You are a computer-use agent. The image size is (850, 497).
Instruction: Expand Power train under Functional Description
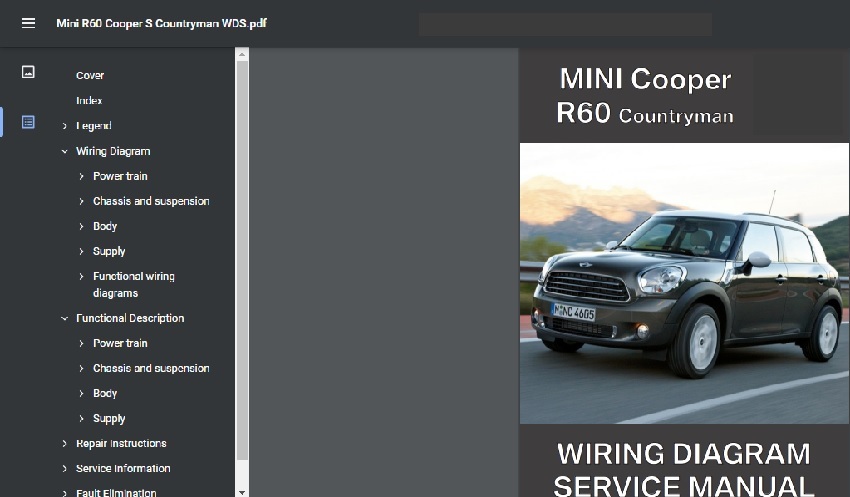(x=81, y=343)
